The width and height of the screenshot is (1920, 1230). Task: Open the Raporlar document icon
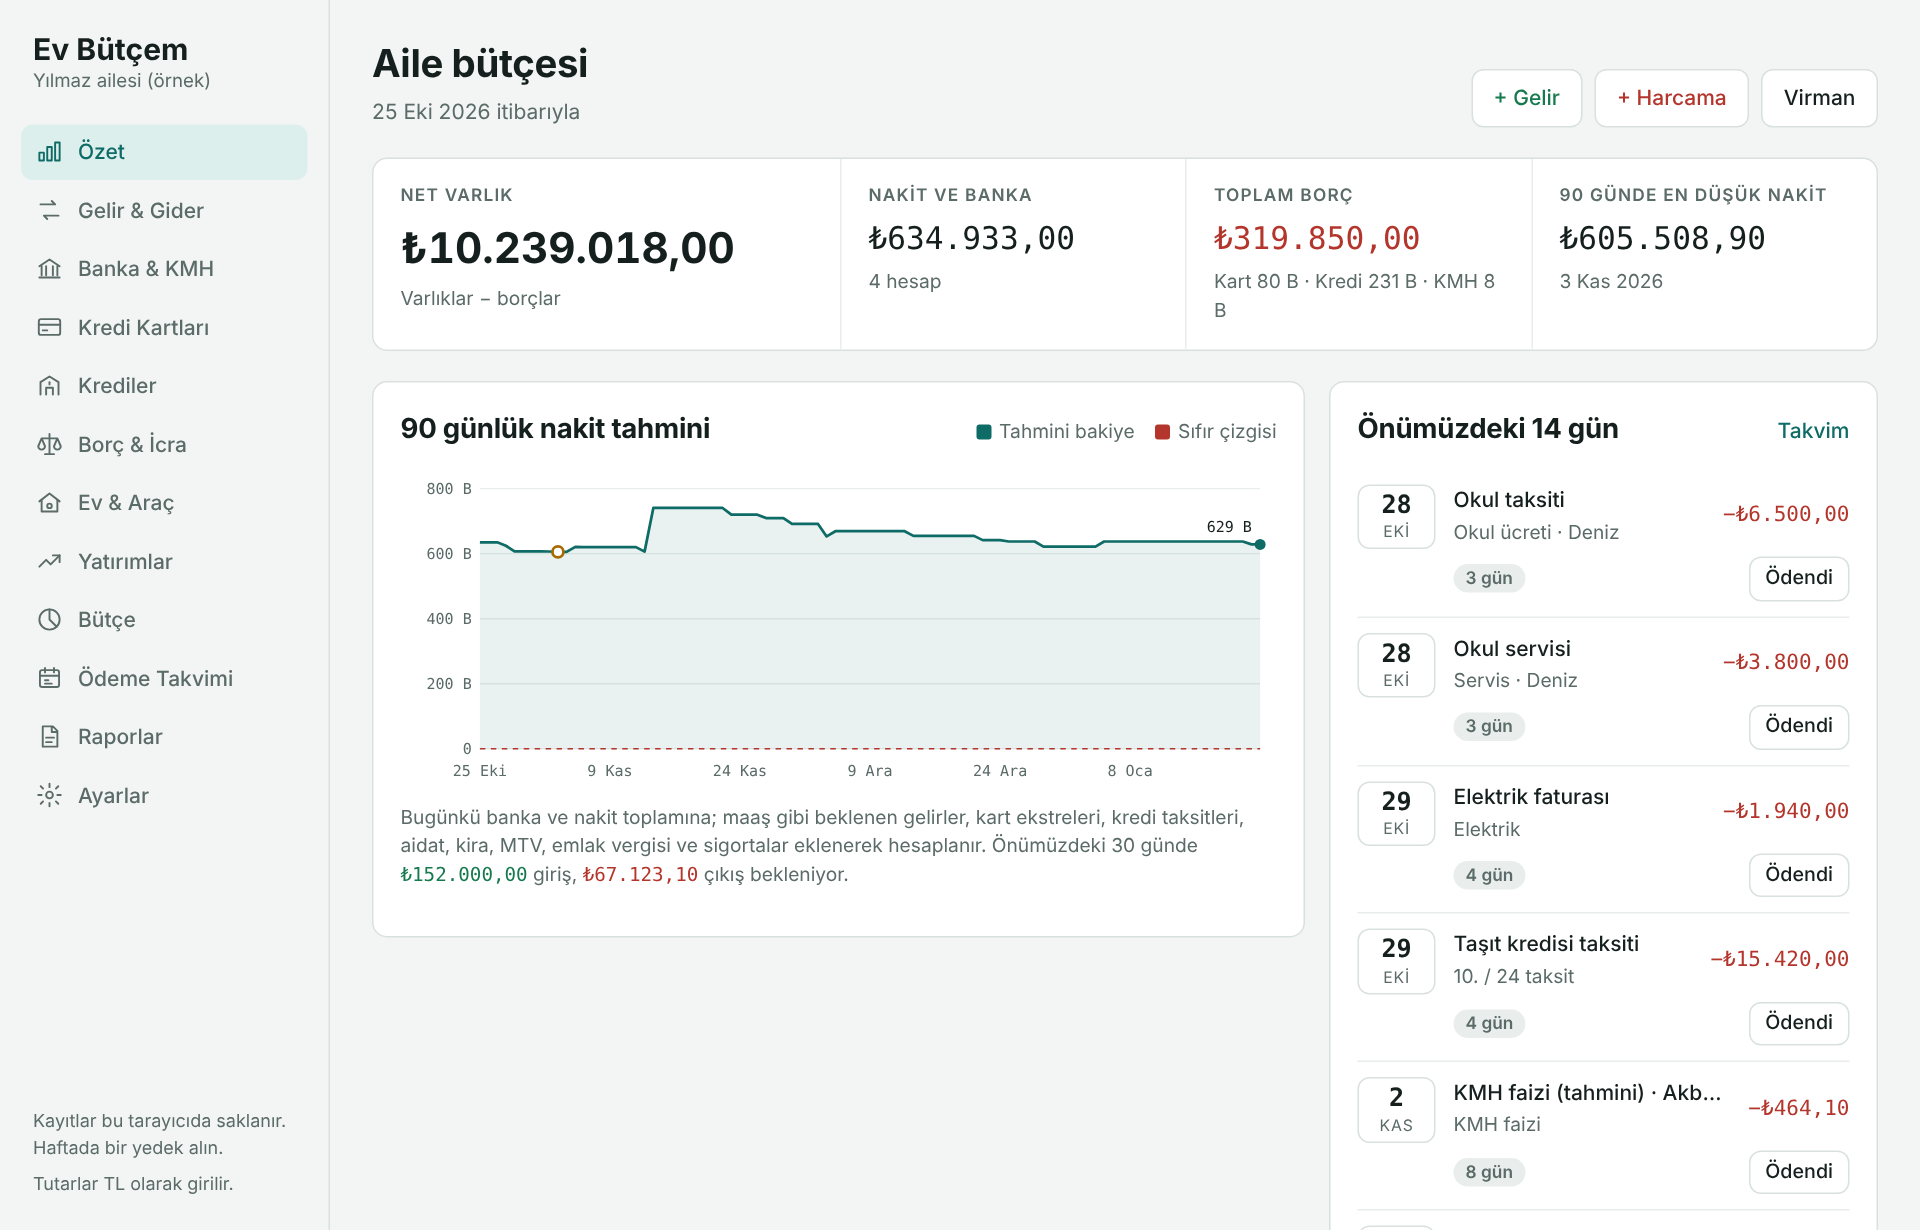click(49, 737)
